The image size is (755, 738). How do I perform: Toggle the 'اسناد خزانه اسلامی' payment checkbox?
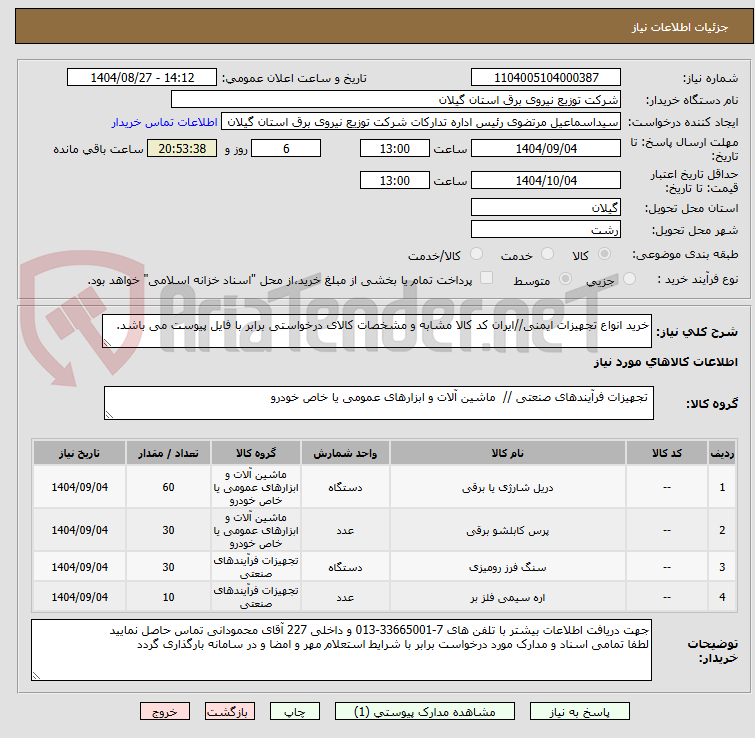[x=487, y=279]
